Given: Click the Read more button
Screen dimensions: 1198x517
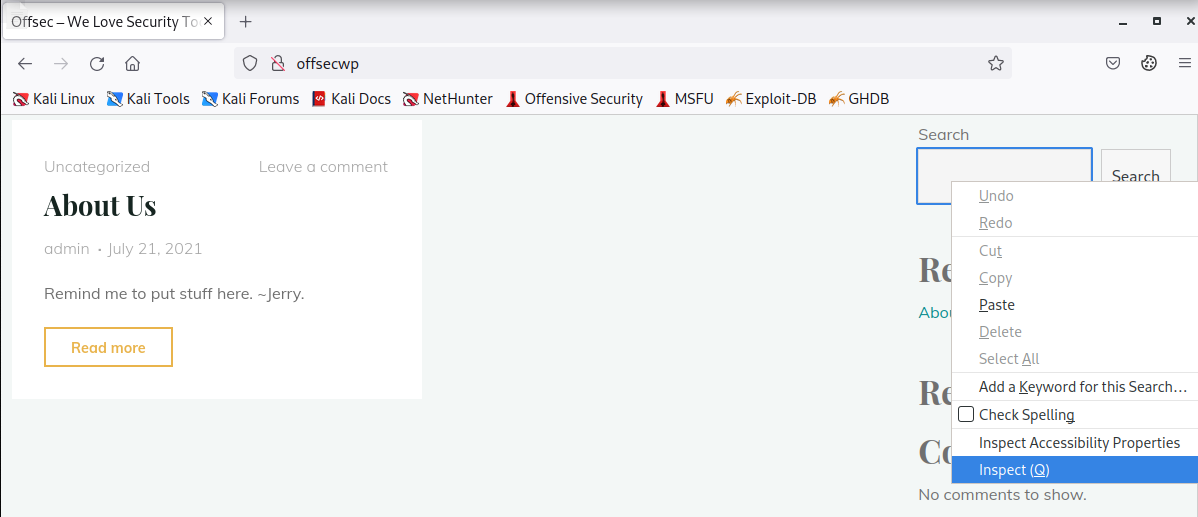Looking at the screenshot, I should point(108,347).
